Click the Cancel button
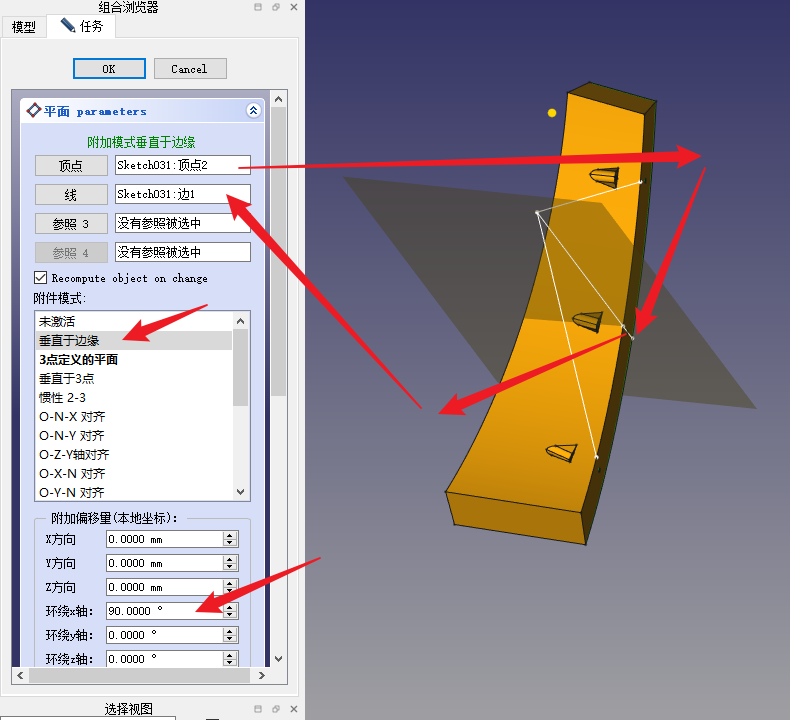 coord(190,69)
